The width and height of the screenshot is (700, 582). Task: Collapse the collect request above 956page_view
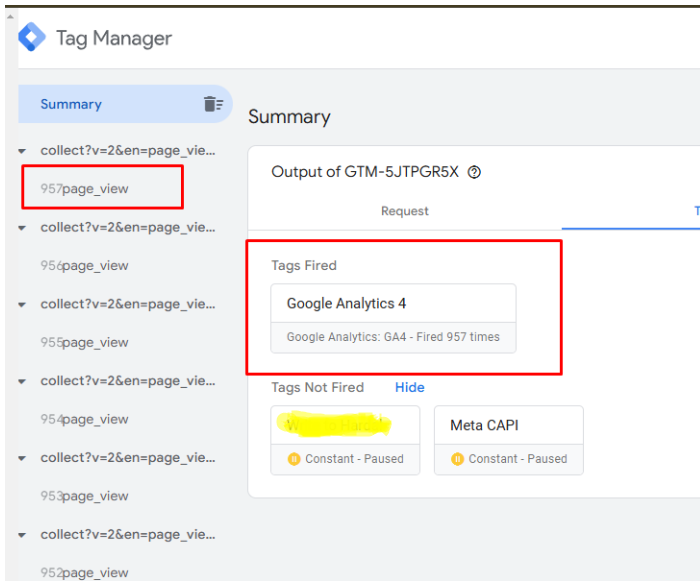coord(21,228)
